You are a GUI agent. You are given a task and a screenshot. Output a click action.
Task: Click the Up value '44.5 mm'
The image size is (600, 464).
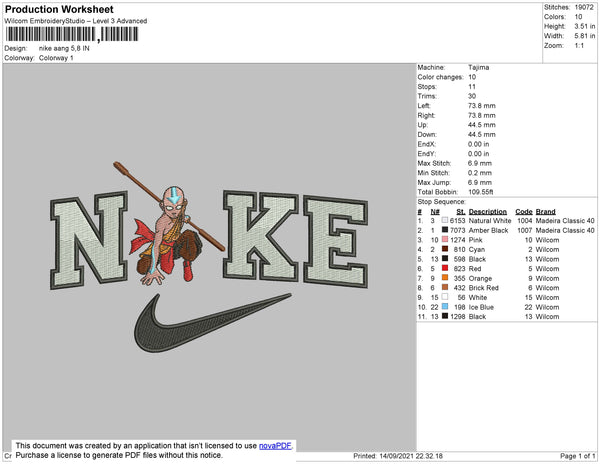[x=482, y=125]
